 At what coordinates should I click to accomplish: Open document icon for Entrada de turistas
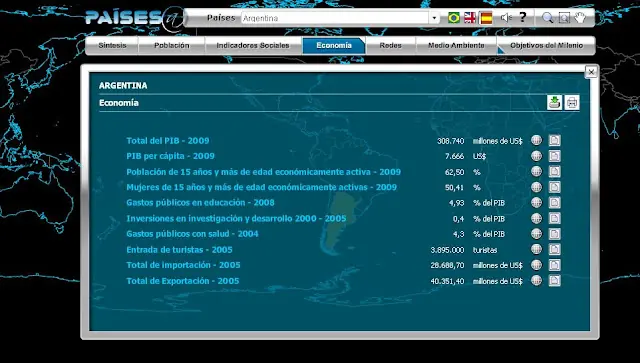[554, 249]
